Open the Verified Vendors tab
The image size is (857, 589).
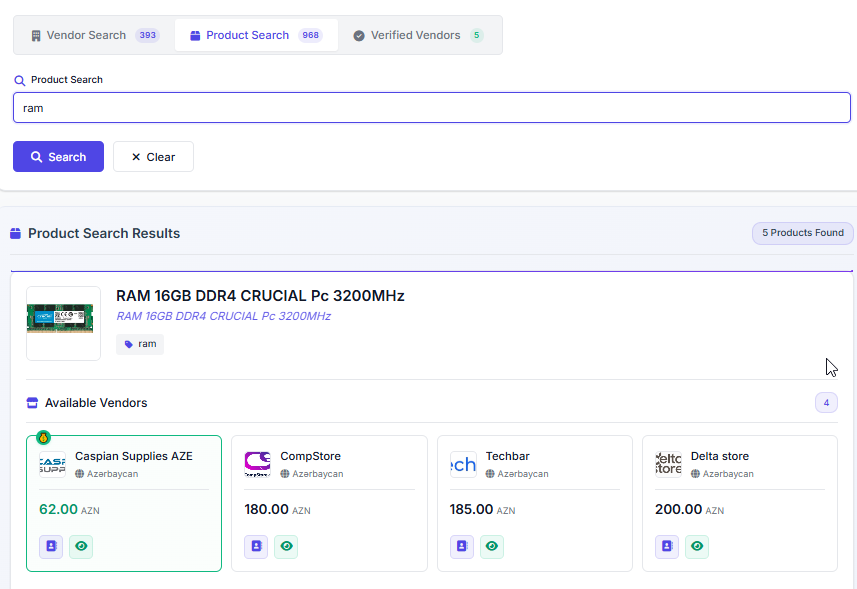[x=418, y=36]
